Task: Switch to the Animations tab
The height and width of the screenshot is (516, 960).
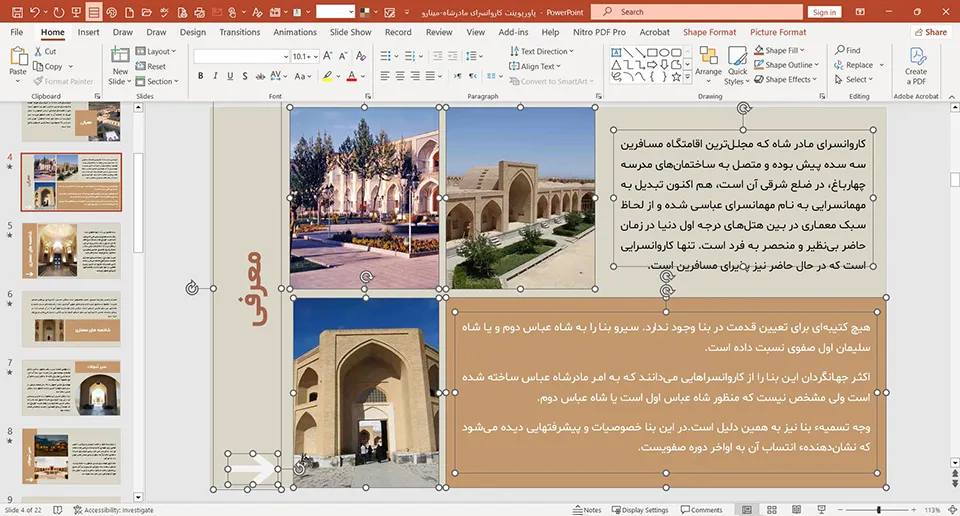Action: click(x=295, y=32)
